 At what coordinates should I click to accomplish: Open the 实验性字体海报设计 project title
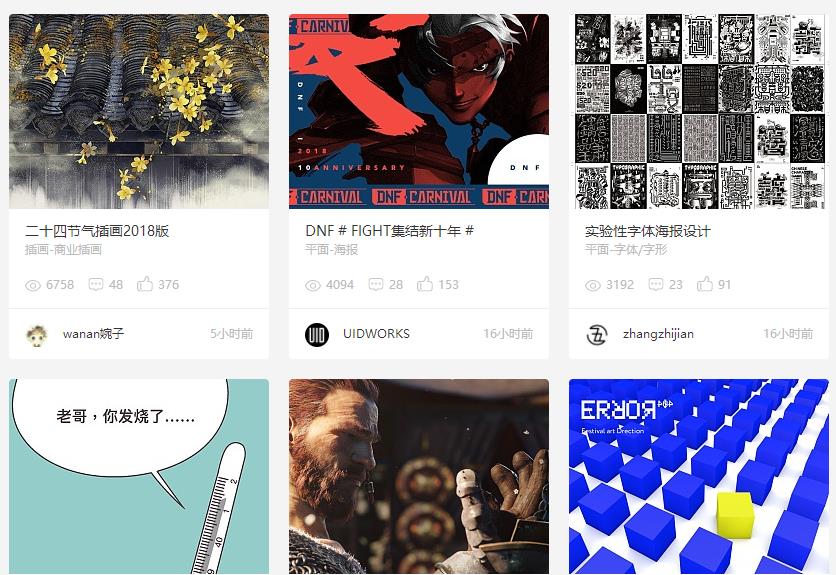pyautogui.click(x=648, y=231)
